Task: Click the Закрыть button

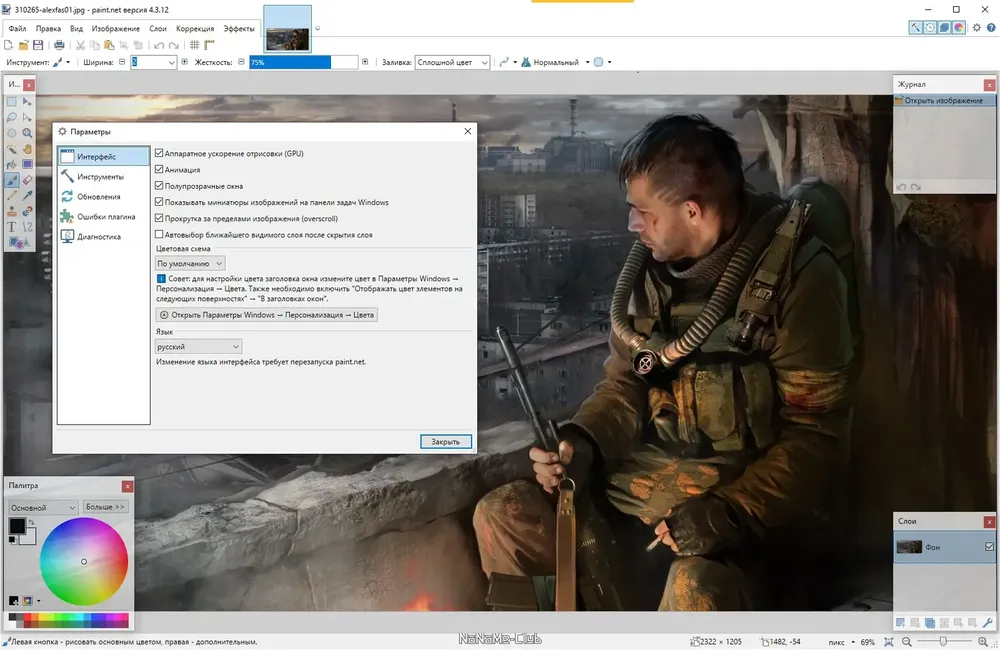Action: click(446, 441)
